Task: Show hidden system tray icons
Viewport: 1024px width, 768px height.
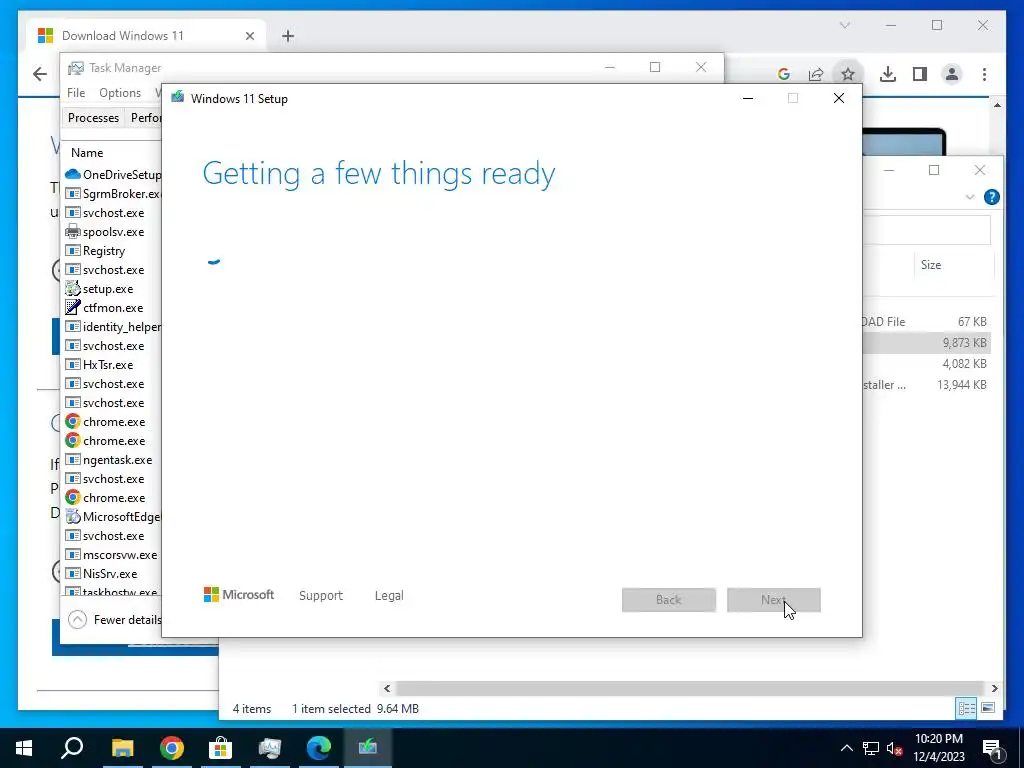Action: [x=846, y=748]
